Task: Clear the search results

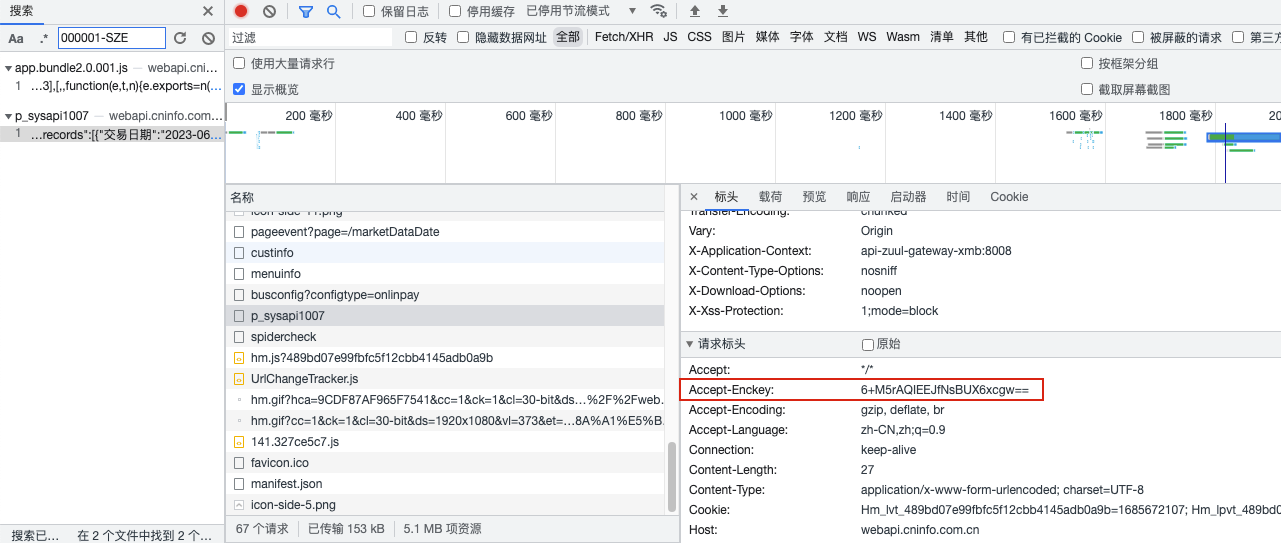Action: coord(208,39)
